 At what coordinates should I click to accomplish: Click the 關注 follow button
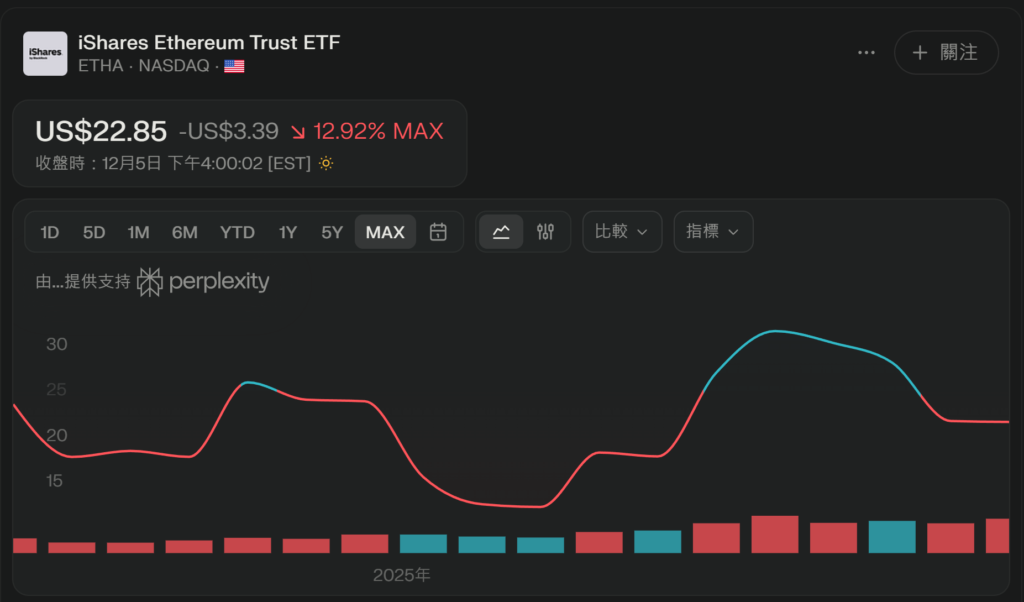point(945,52)
